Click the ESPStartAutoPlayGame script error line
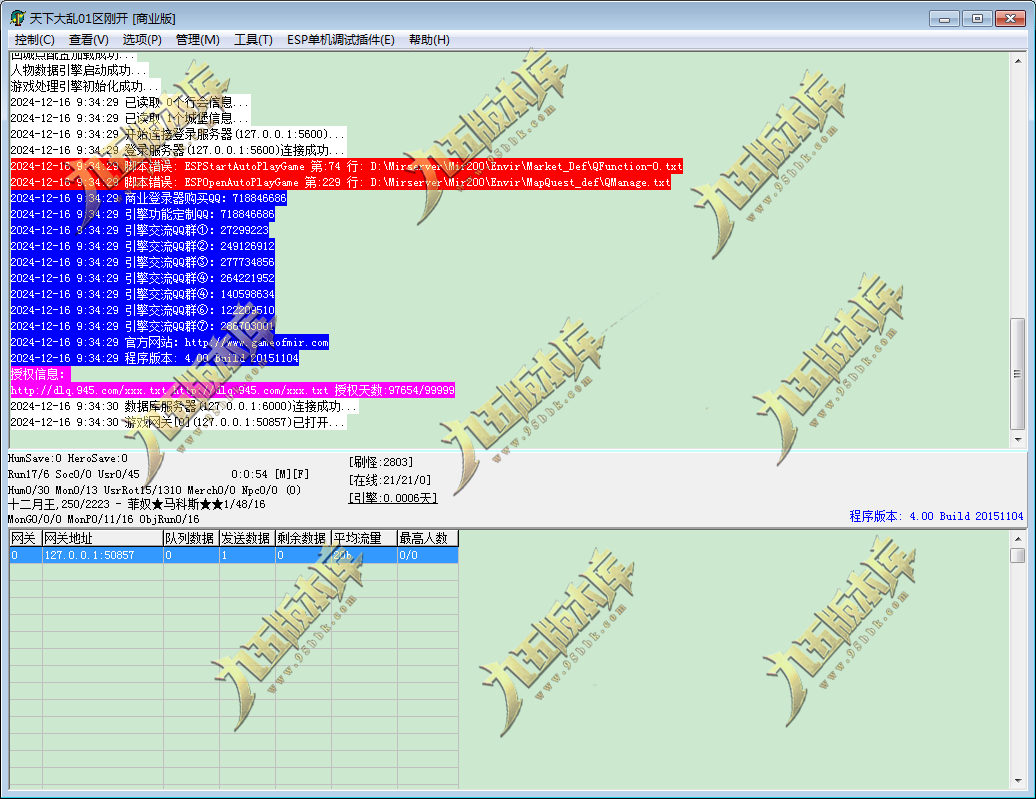 pyautogui.click(x=346, y=166)
